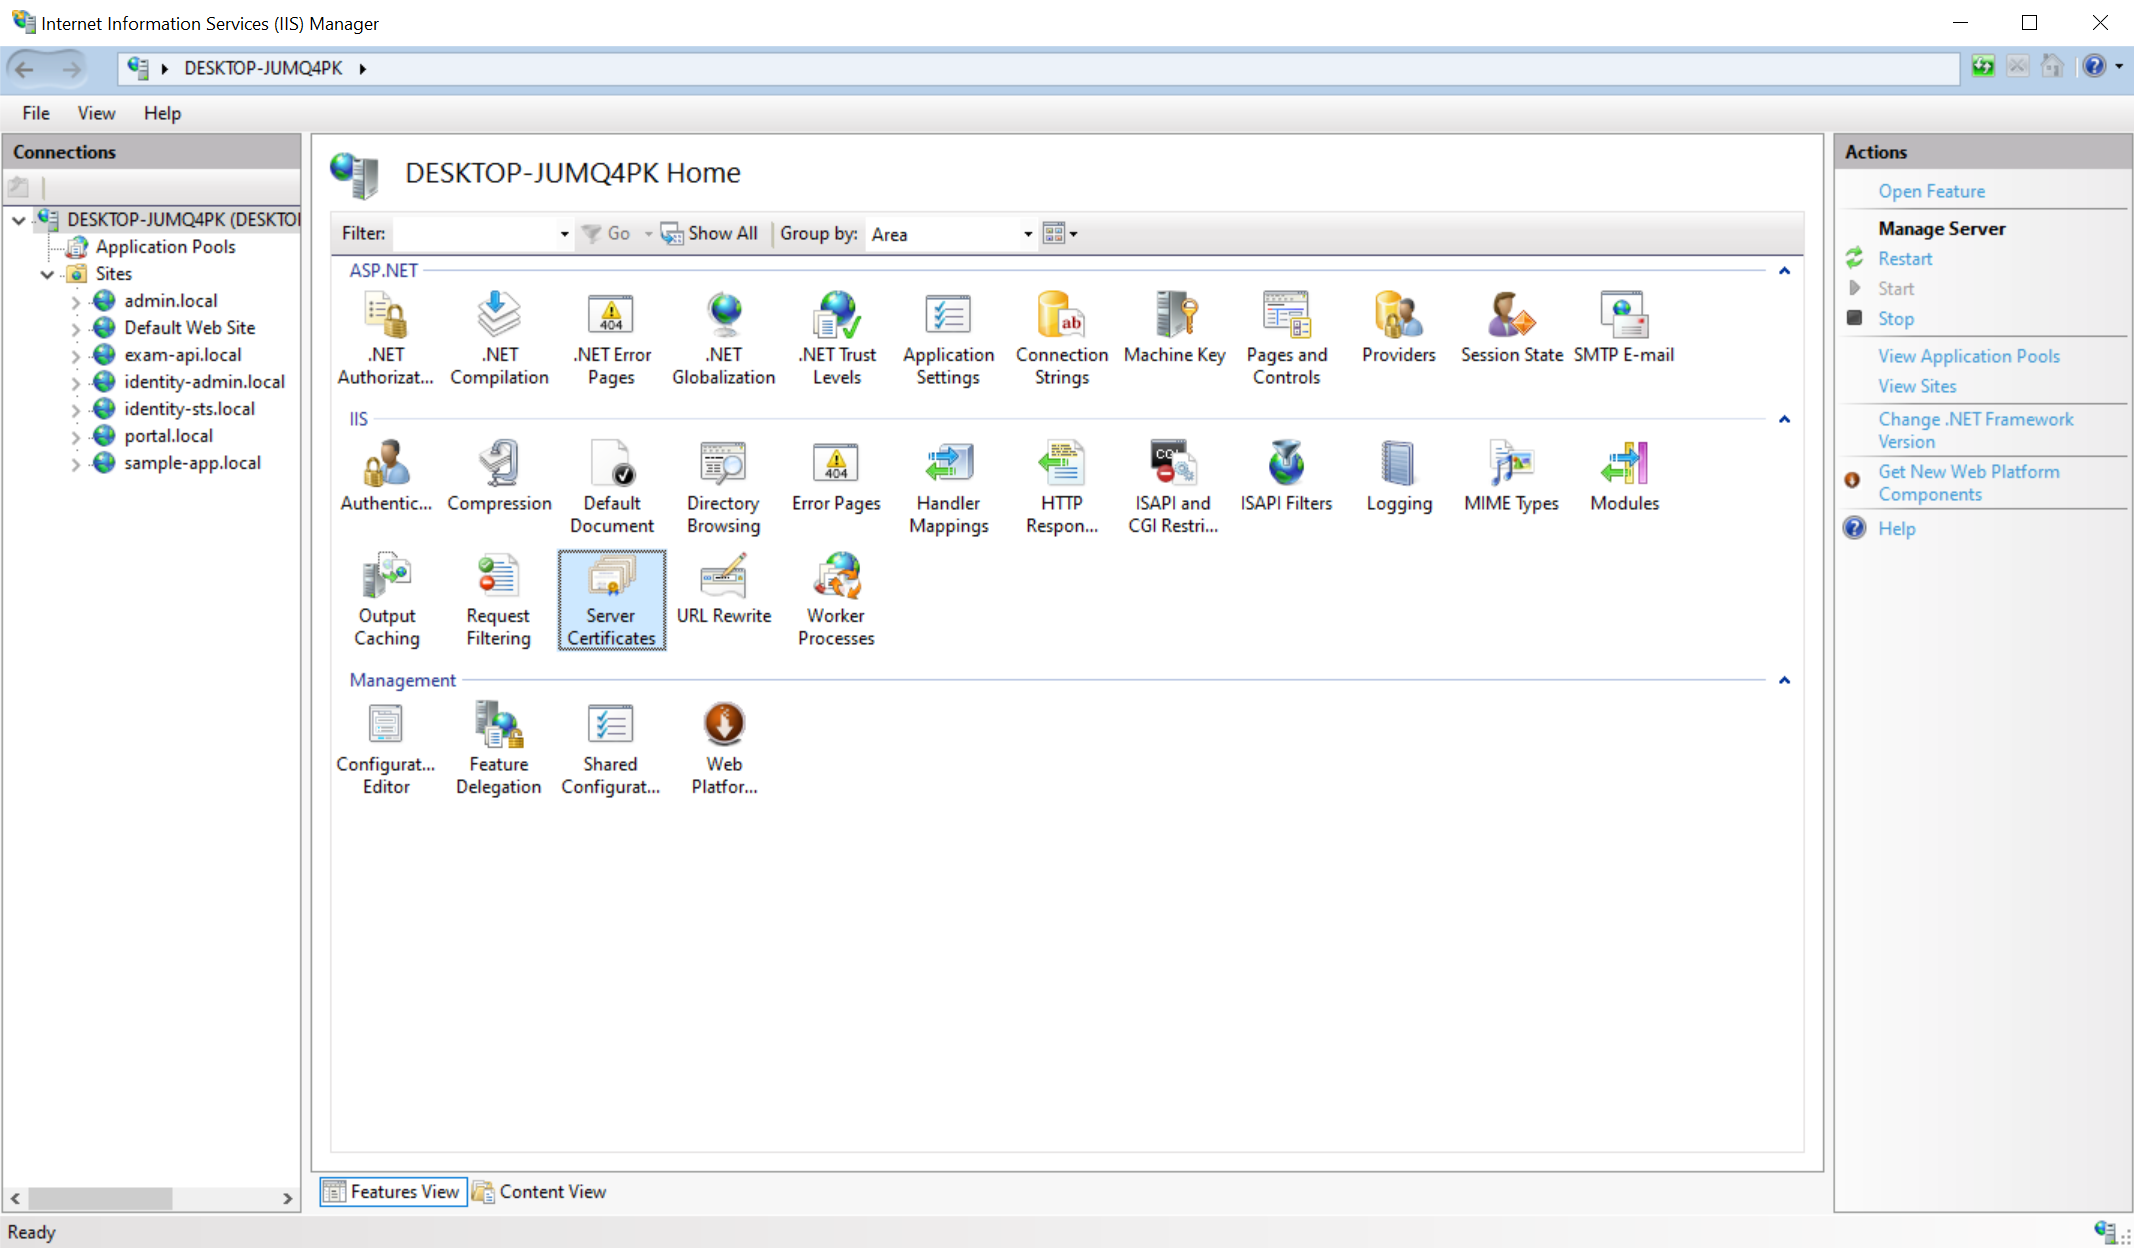This screenshot has width=2134, height=1248.
Task: Restart the server from Actions pane
Action: click(1904, 258)
